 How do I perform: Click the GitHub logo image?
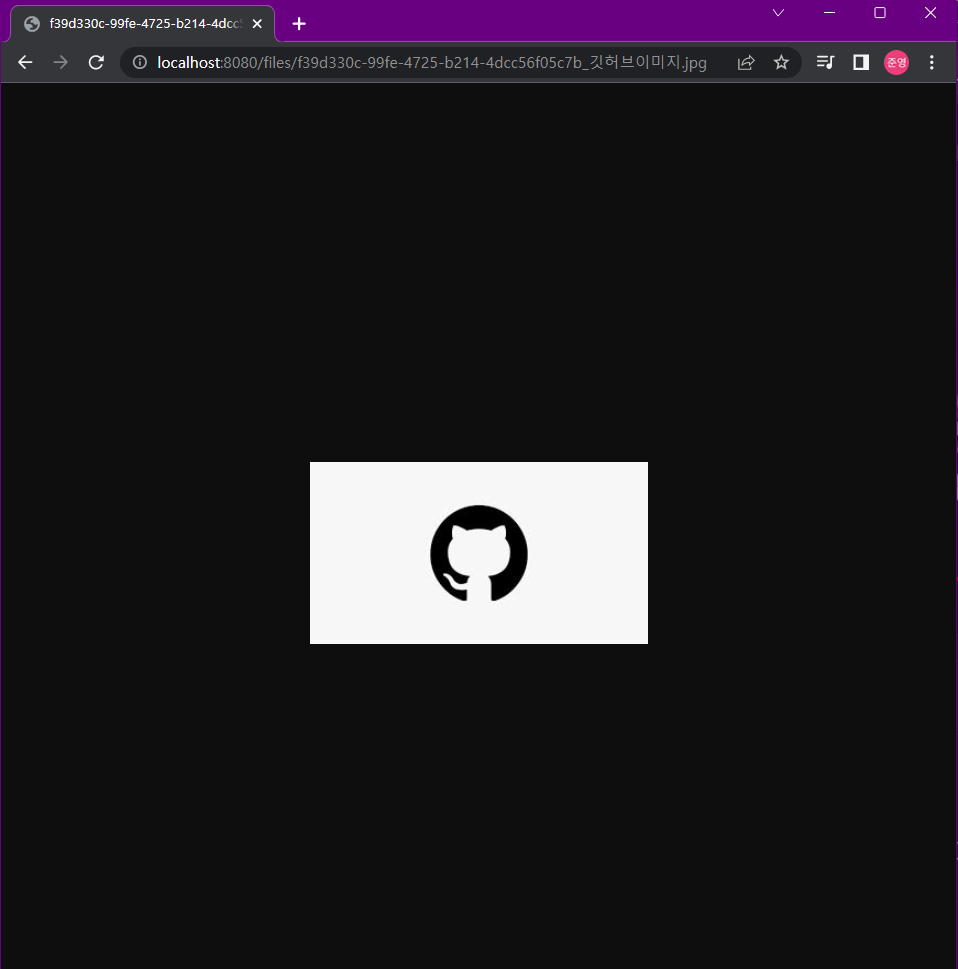[x=479, y=553]
